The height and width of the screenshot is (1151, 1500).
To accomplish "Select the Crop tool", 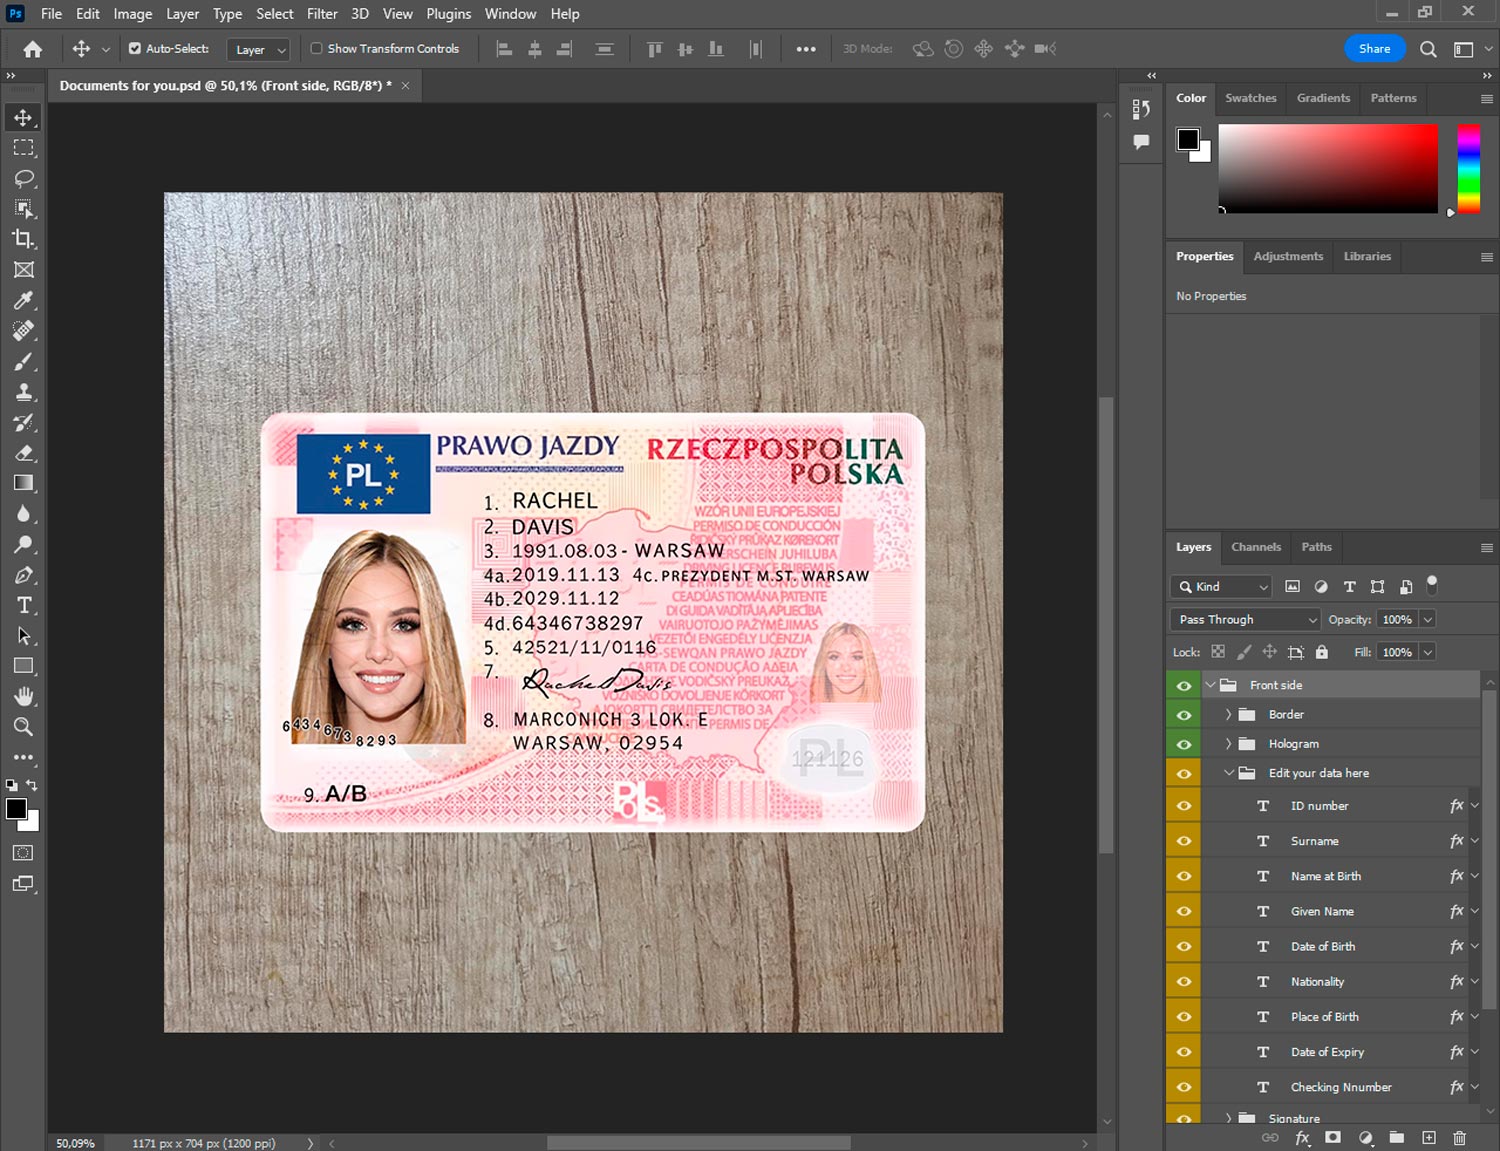I will (x=23, y=239).
